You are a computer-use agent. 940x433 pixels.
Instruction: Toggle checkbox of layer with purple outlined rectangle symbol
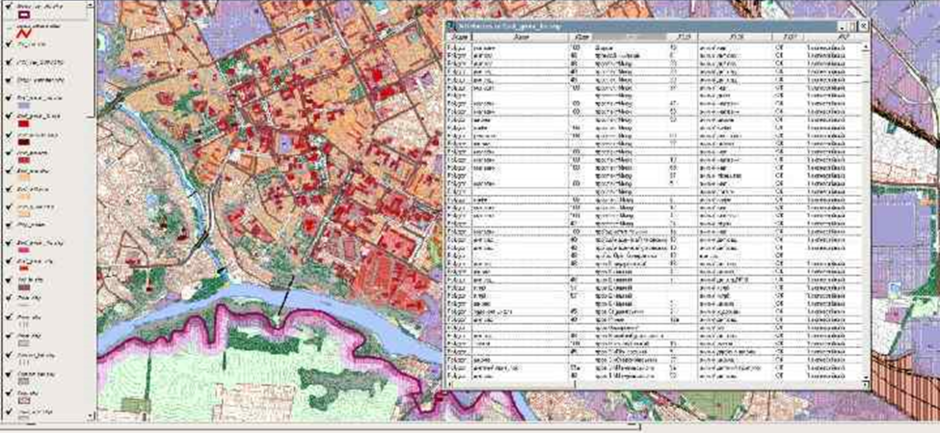pyautogui.click(x=9, y=5)
